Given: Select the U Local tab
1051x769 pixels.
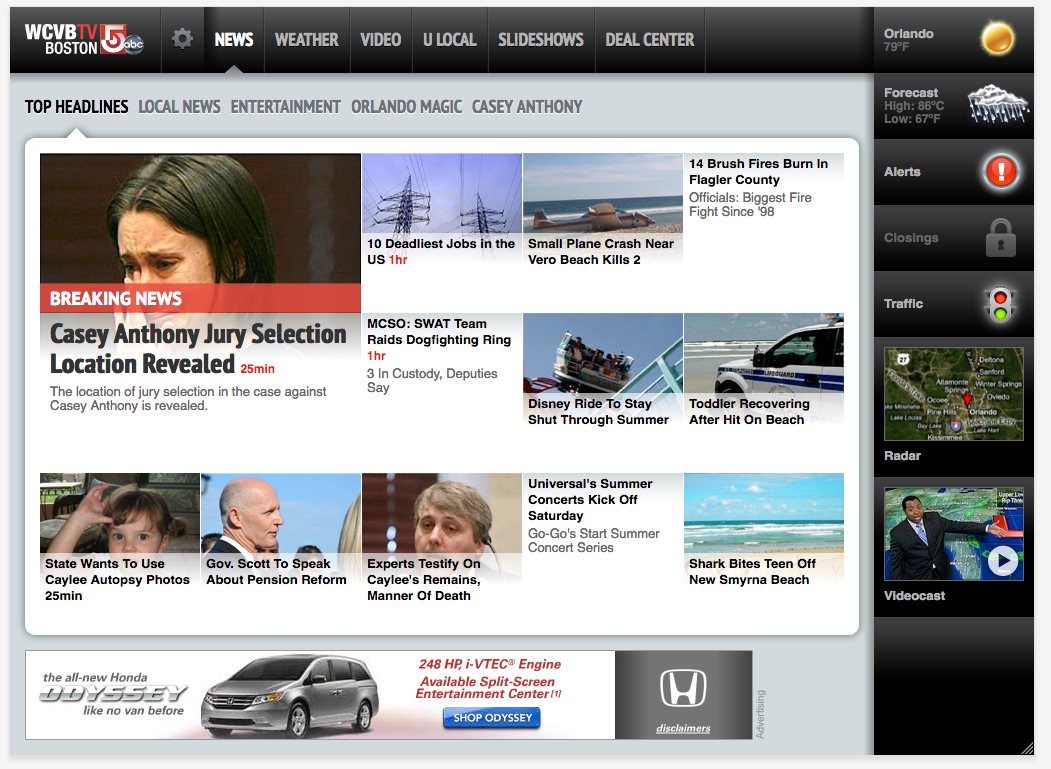Looking at the screenshot, I should tap(450, 40).
